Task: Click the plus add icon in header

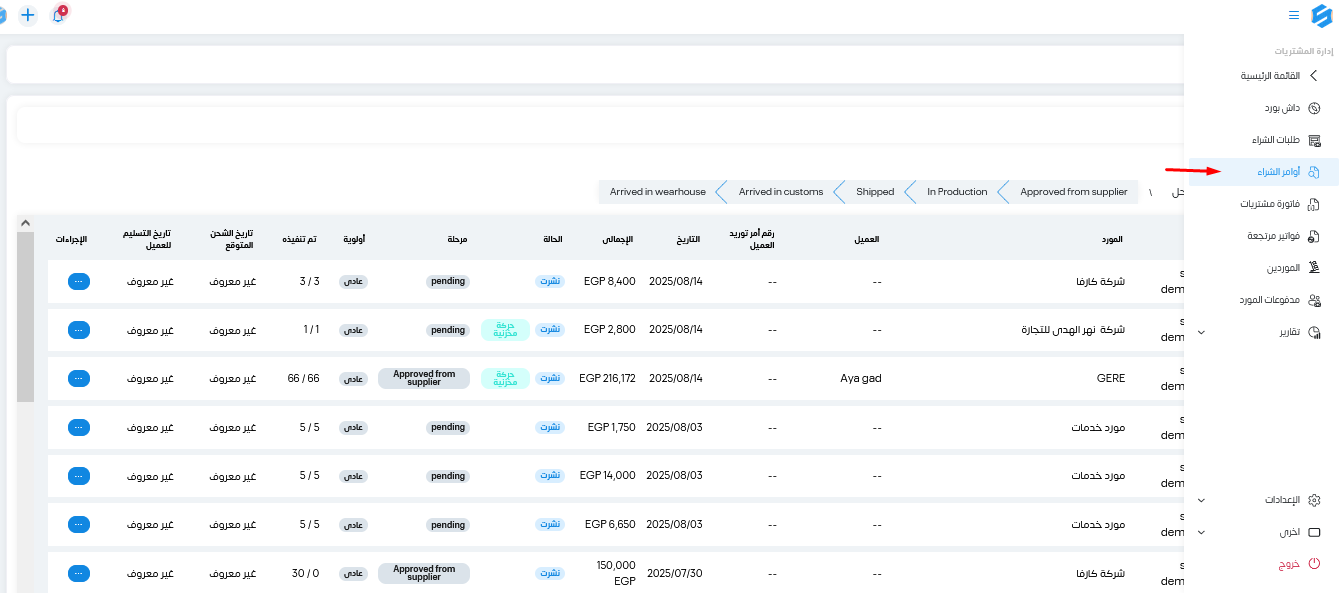Action: point(28,16)
